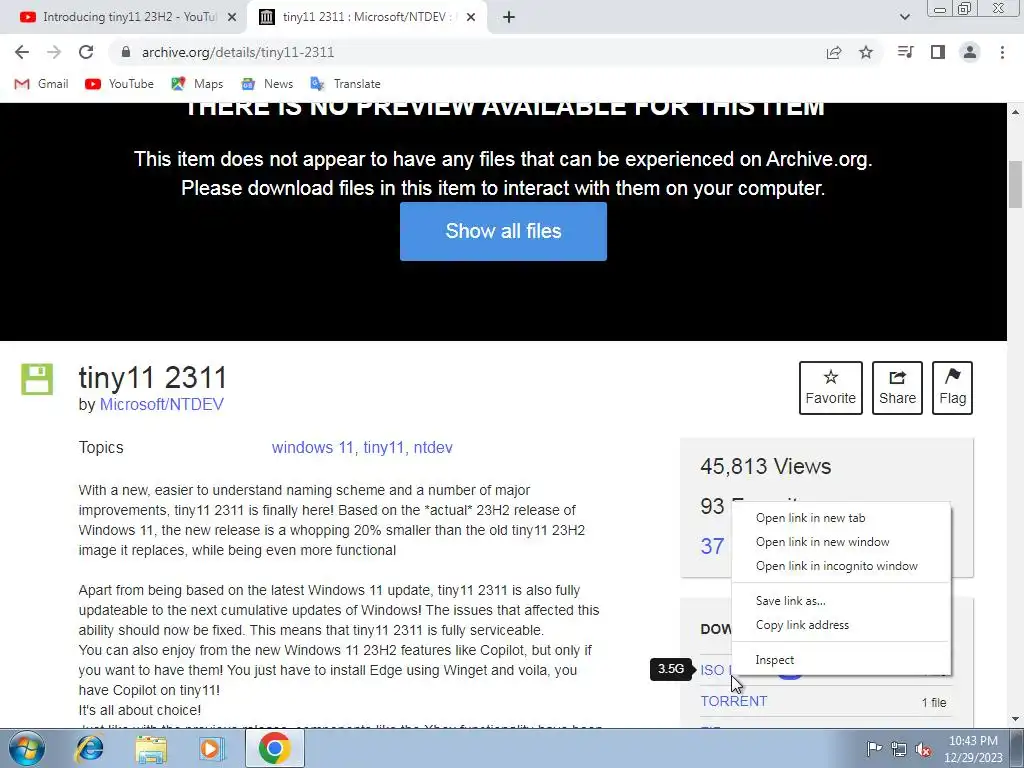Screen dimensions: 1024x768
Task: Select Inspect from context menu
Action: pyautogui.click(x=841, y=660)
